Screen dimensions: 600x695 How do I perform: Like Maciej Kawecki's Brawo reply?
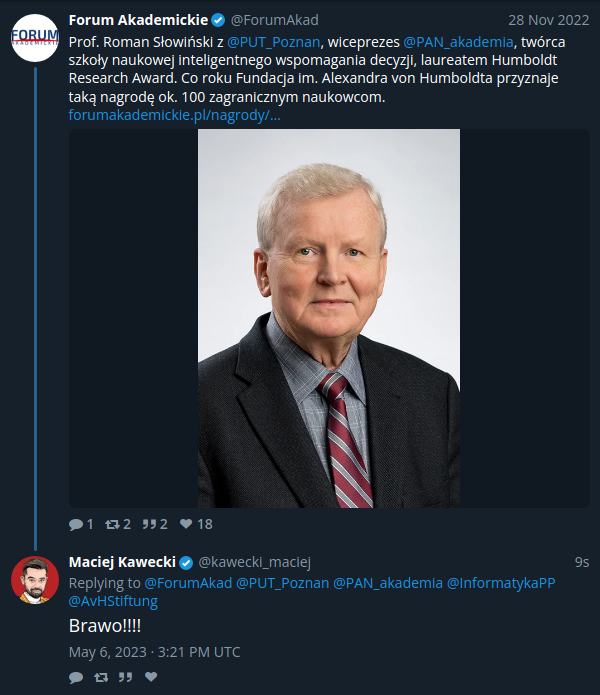(x=151, y=677)
